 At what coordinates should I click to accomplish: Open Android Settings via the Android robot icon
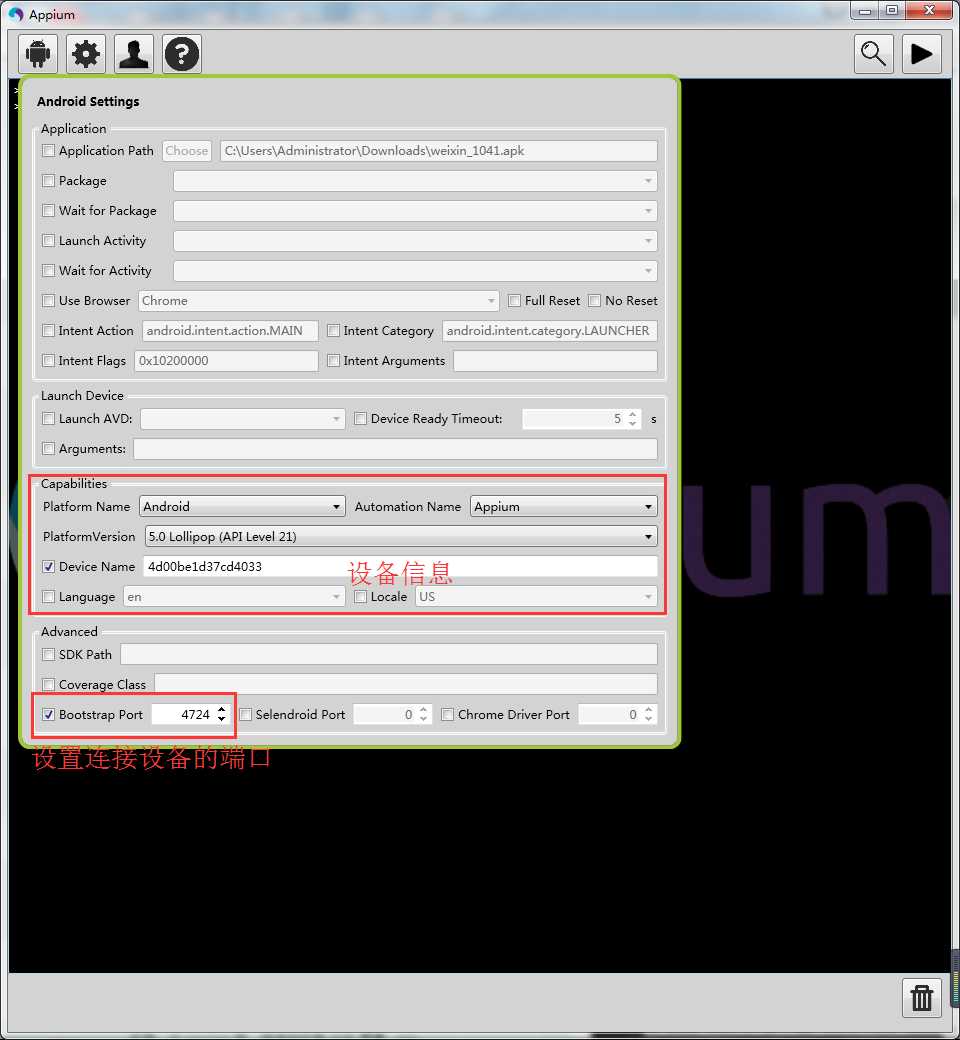point(38,54)
